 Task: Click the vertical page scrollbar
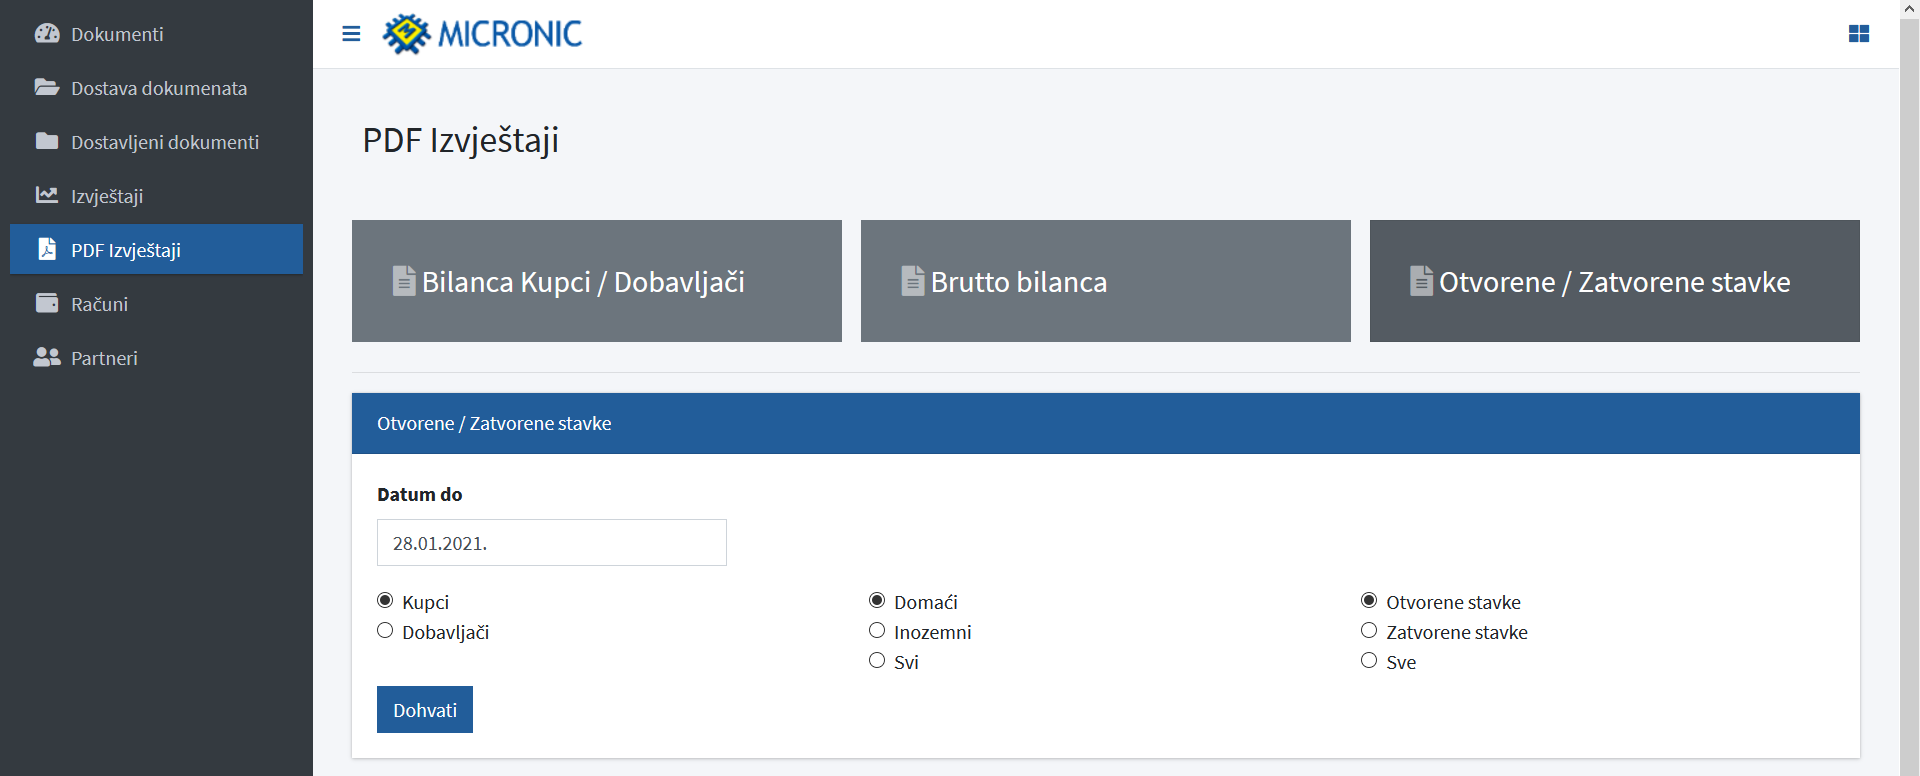pyautogui.click(x=1909, y=388)
